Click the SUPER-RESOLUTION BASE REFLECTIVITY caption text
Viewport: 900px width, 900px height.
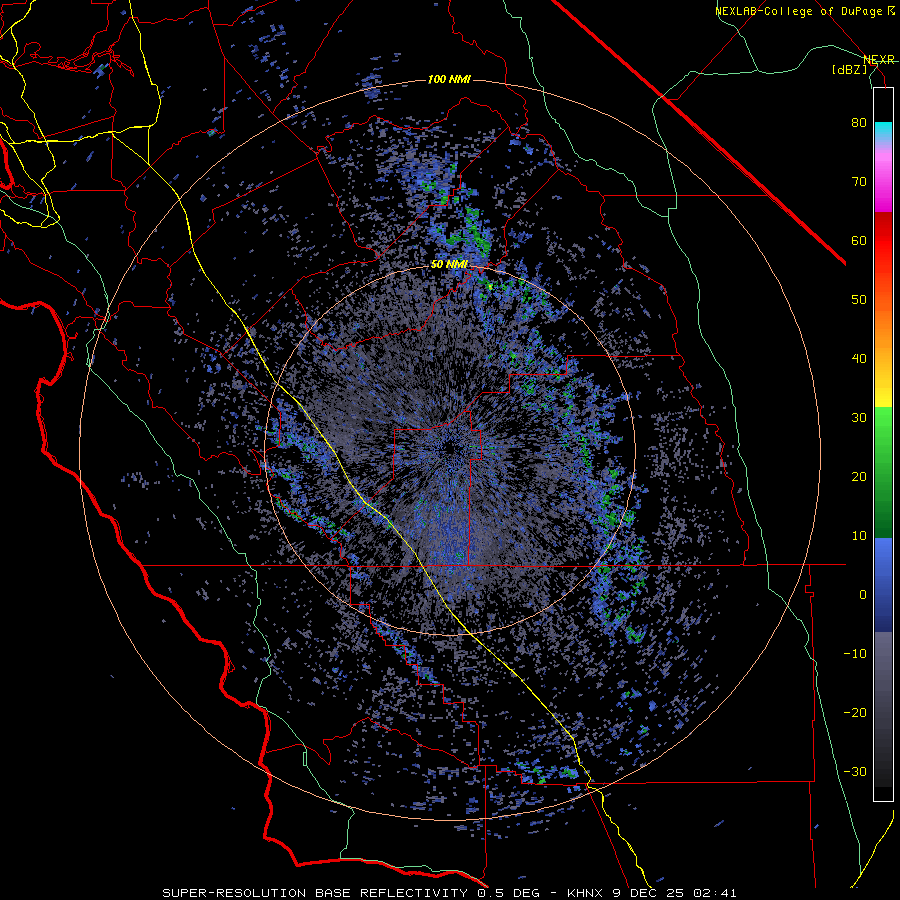pyautogui.click(x=313, y=893)
